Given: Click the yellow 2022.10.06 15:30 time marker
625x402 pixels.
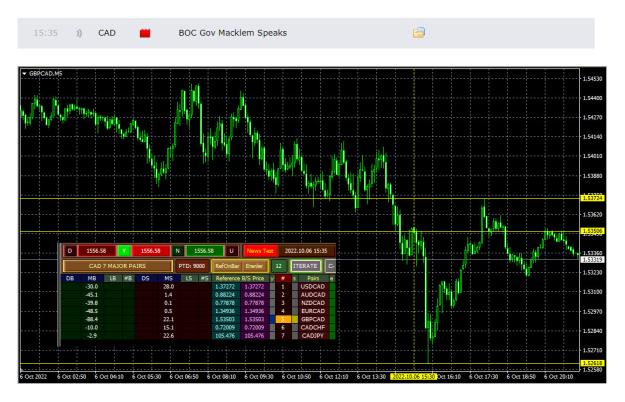Looking at the screenshot, I should [414, 377].
